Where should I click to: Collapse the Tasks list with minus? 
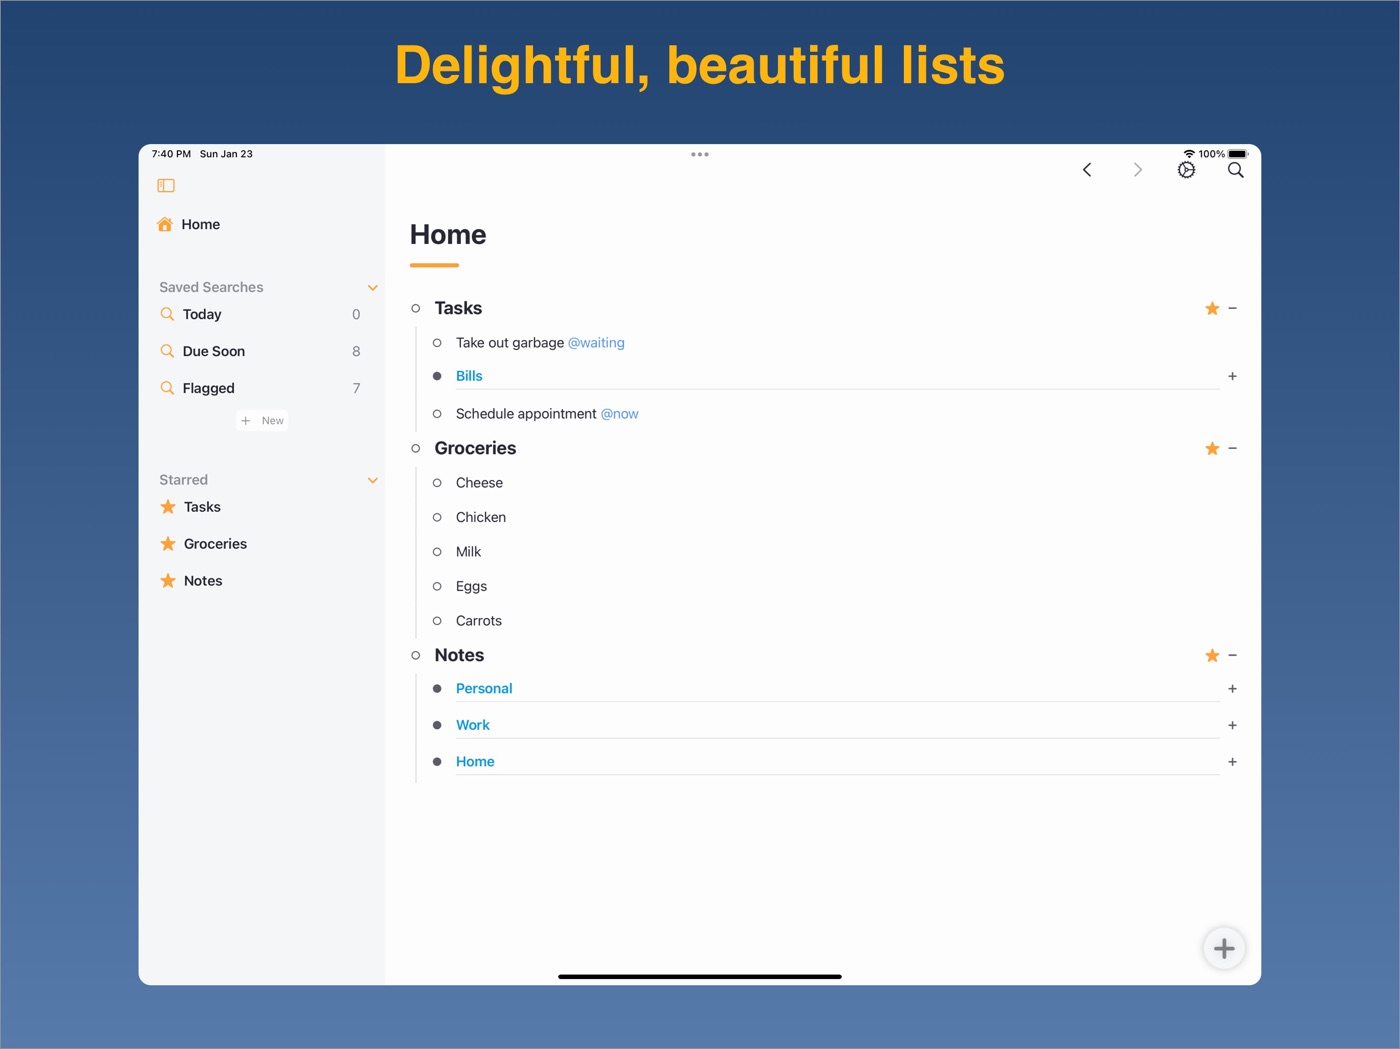coord(1233,308)
